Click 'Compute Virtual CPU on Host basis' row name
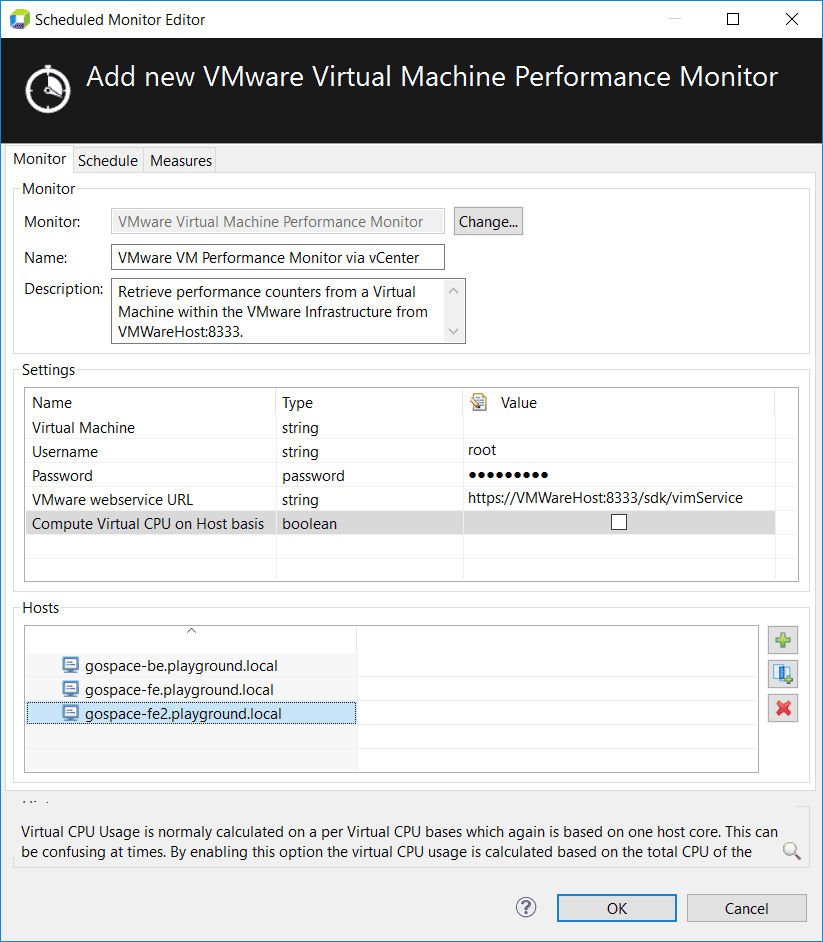 tap(148, 523)
